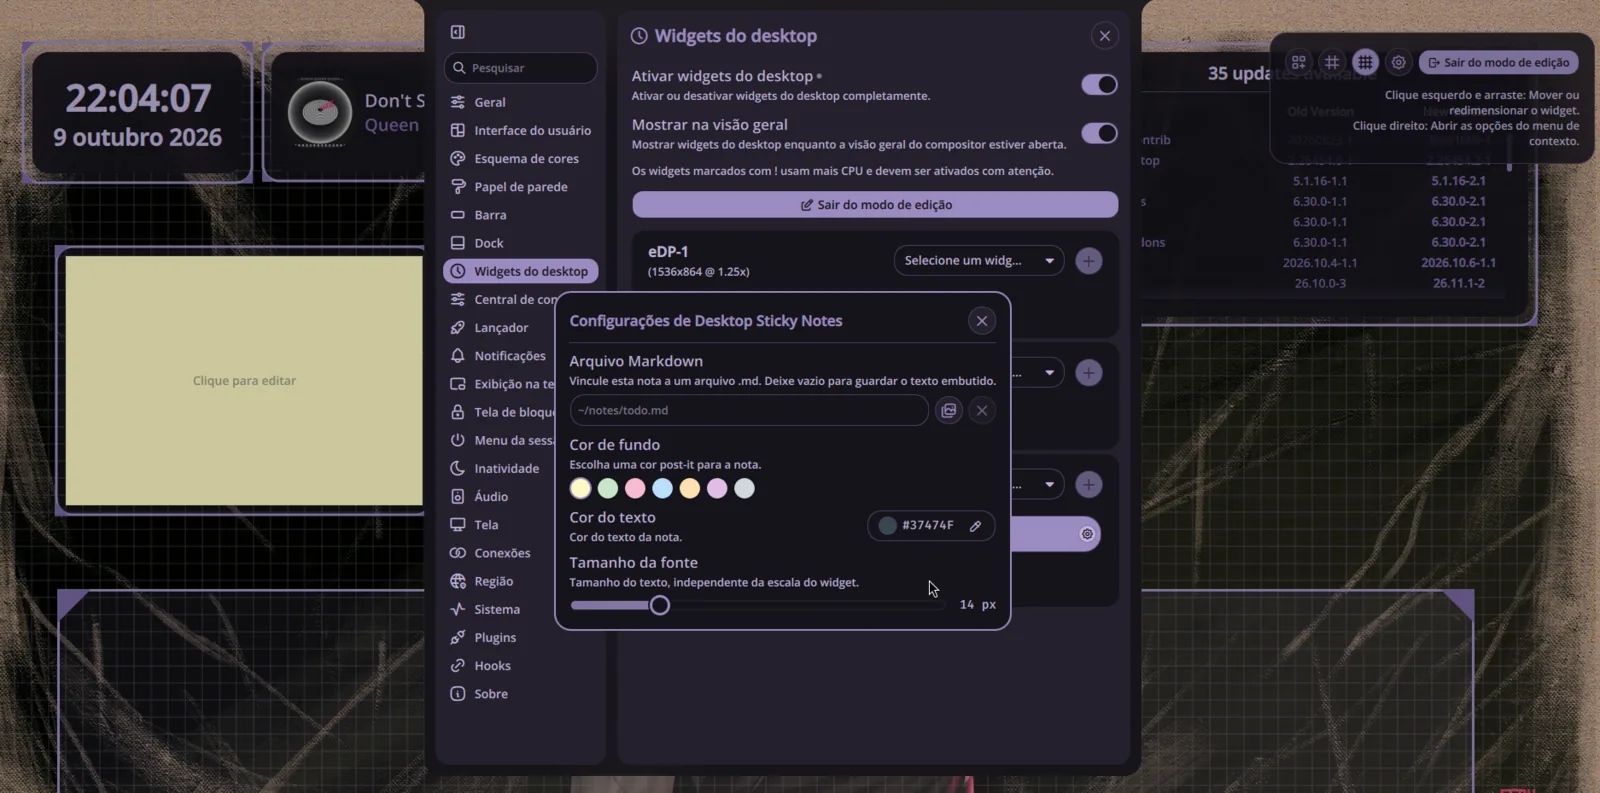The image size is (1600, 793).
Task: Click the sparse grid (hash) icon
Action: pyautogui.click(x=1332, y=62)
